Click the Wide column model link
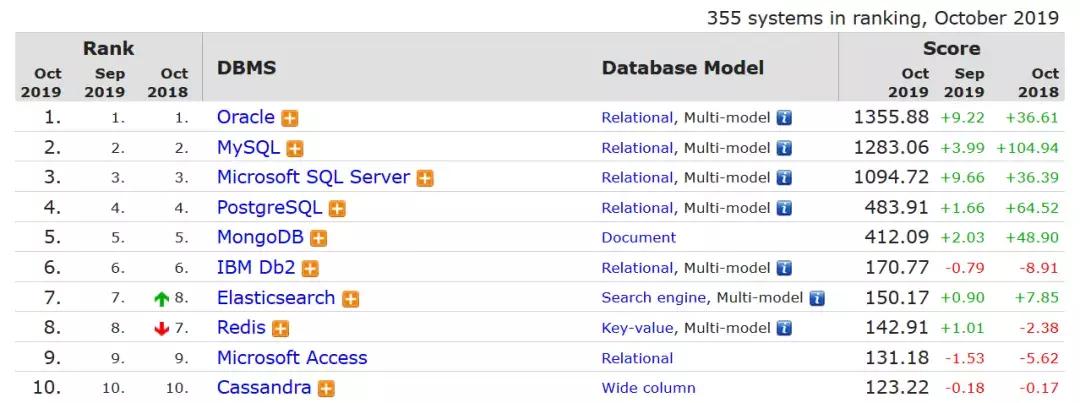 pos(648,389)
